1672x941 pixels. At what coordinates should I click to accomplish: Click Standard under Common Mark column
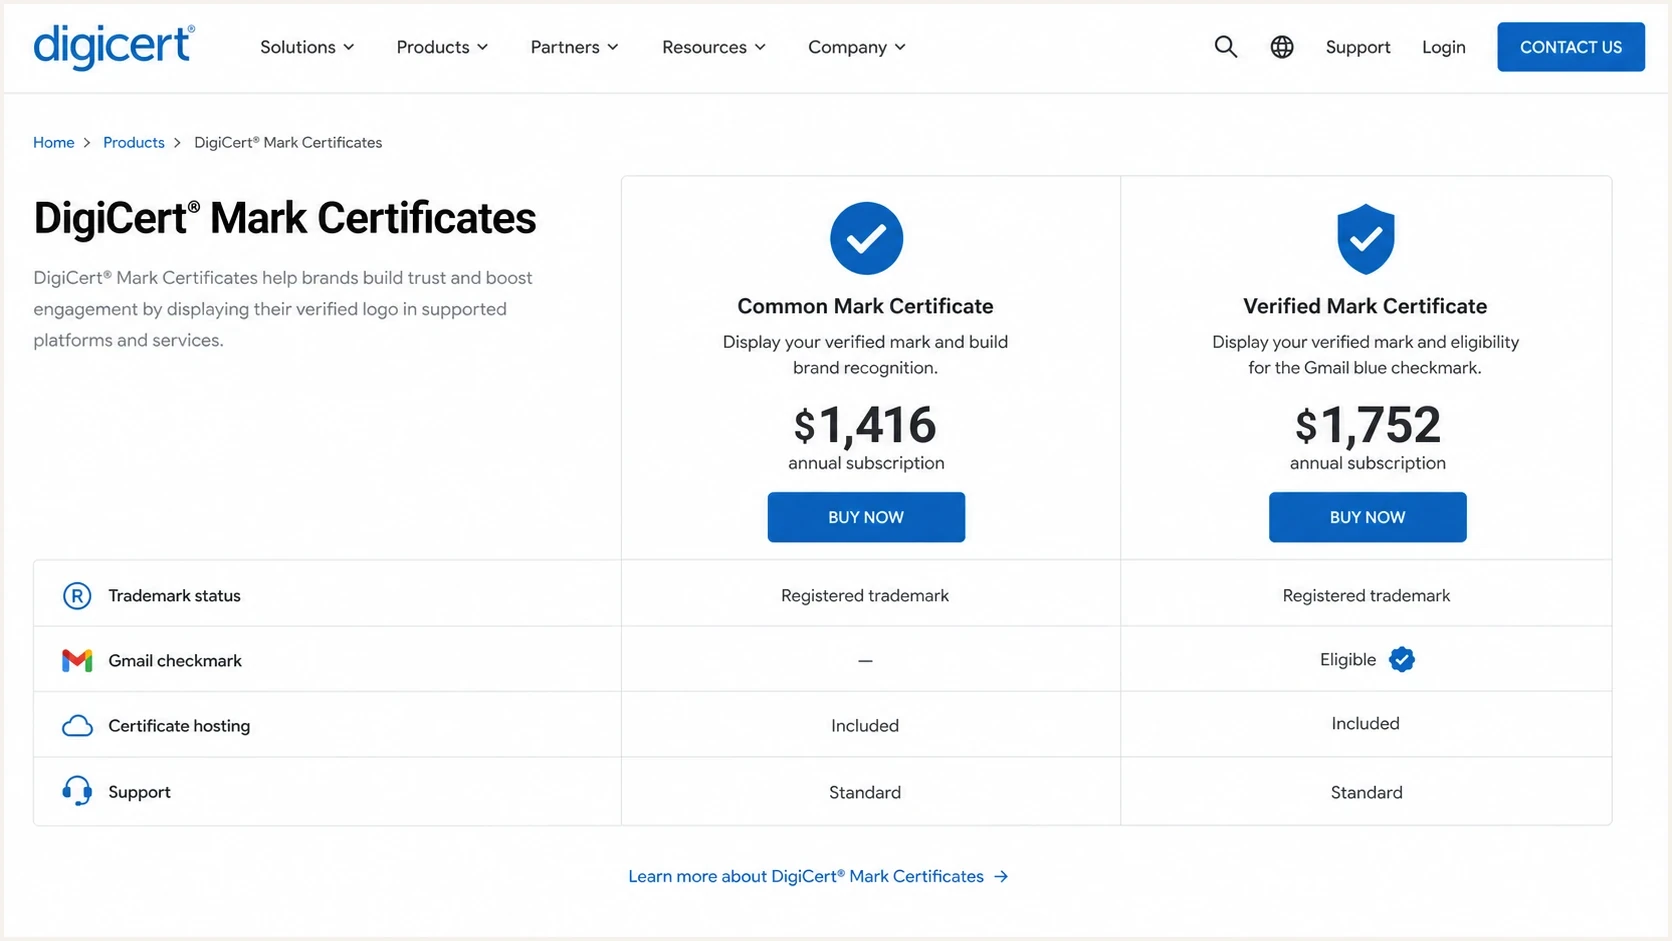tap(865, 793)
